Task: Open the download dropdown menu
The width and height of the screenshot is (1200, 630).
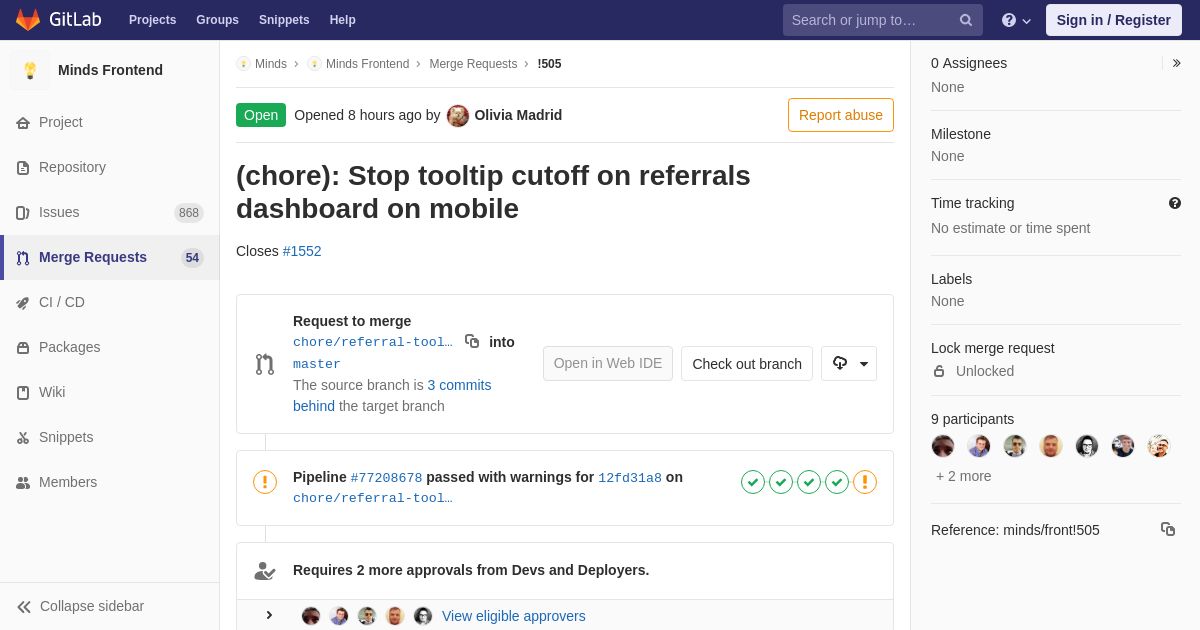Action: (x=849, y=364)
